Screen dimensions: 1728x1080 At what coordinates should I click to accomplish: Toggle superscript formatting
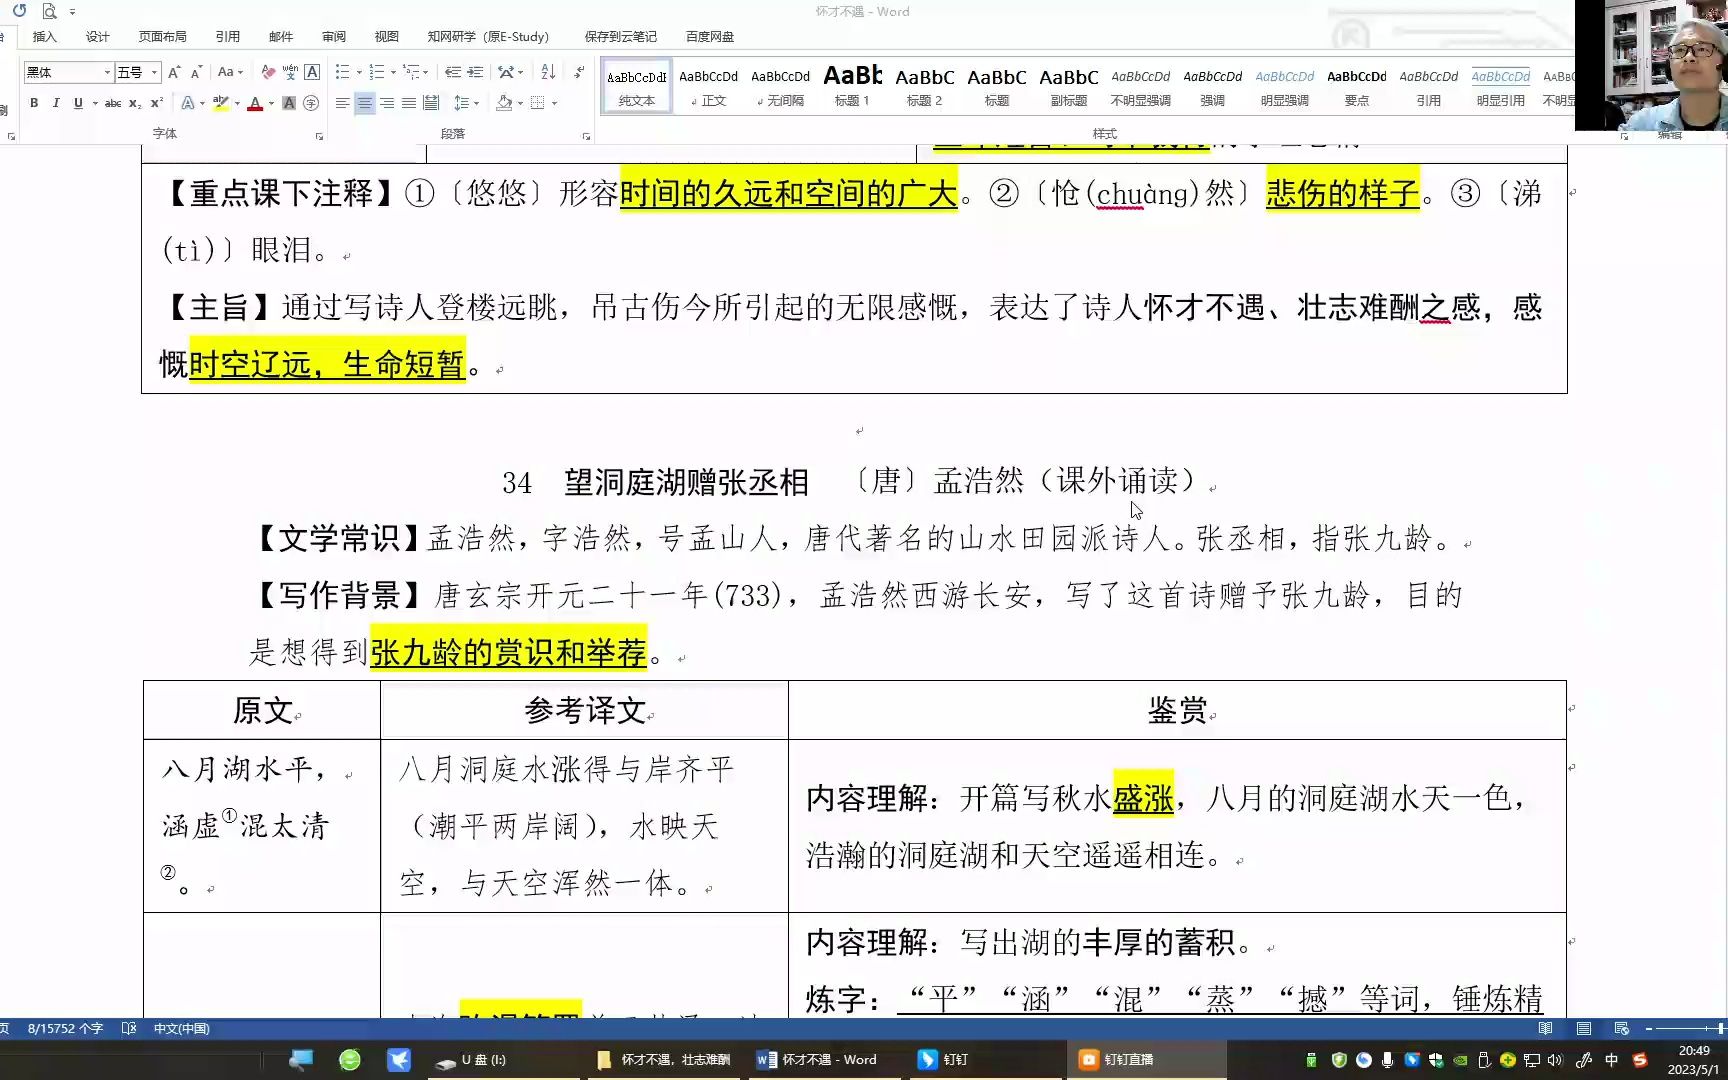click(156, 103)
